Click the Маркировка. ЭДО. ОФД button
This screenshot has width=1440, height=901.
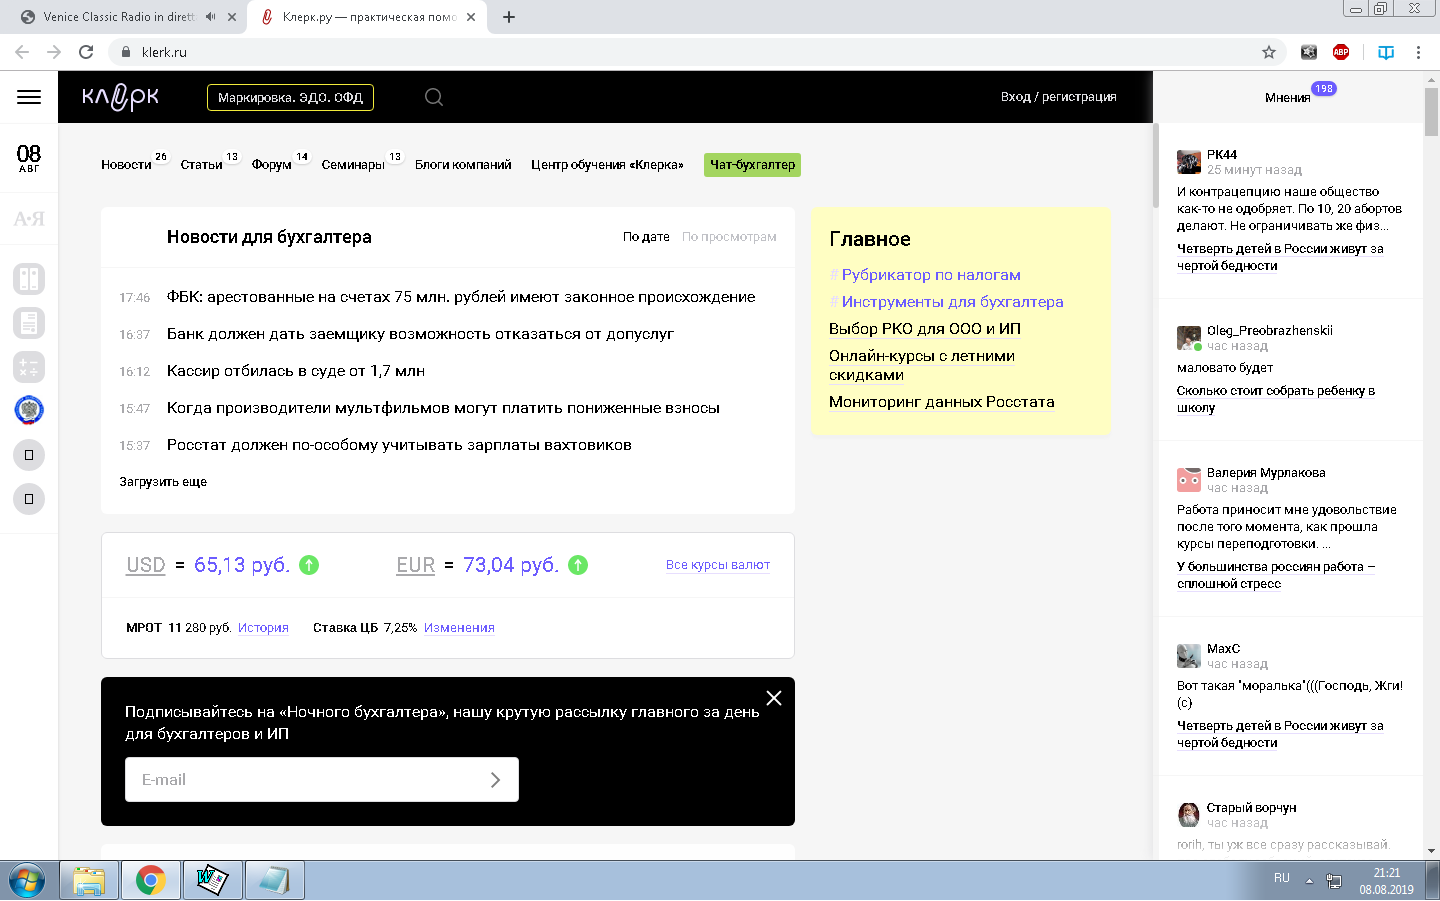[290, 97]
